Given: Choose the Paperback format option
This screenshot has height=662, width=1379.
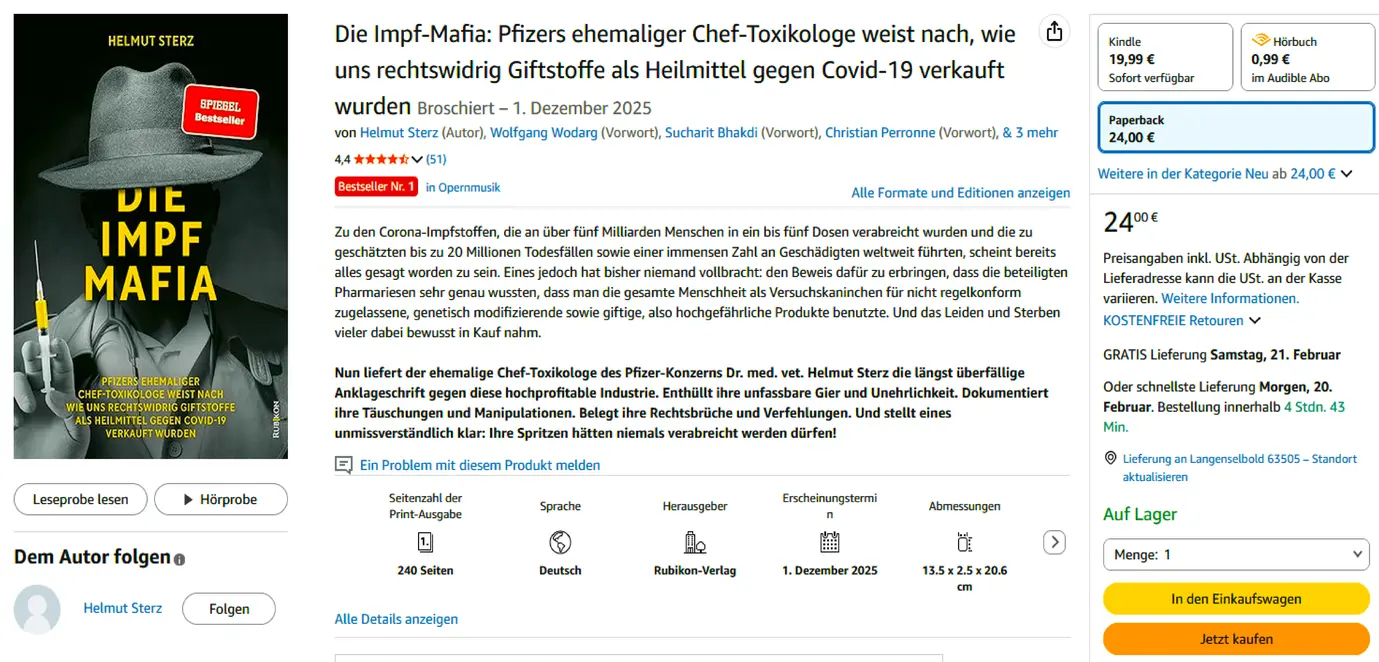Looking at the screenshot, I should tap(1236, 129).
